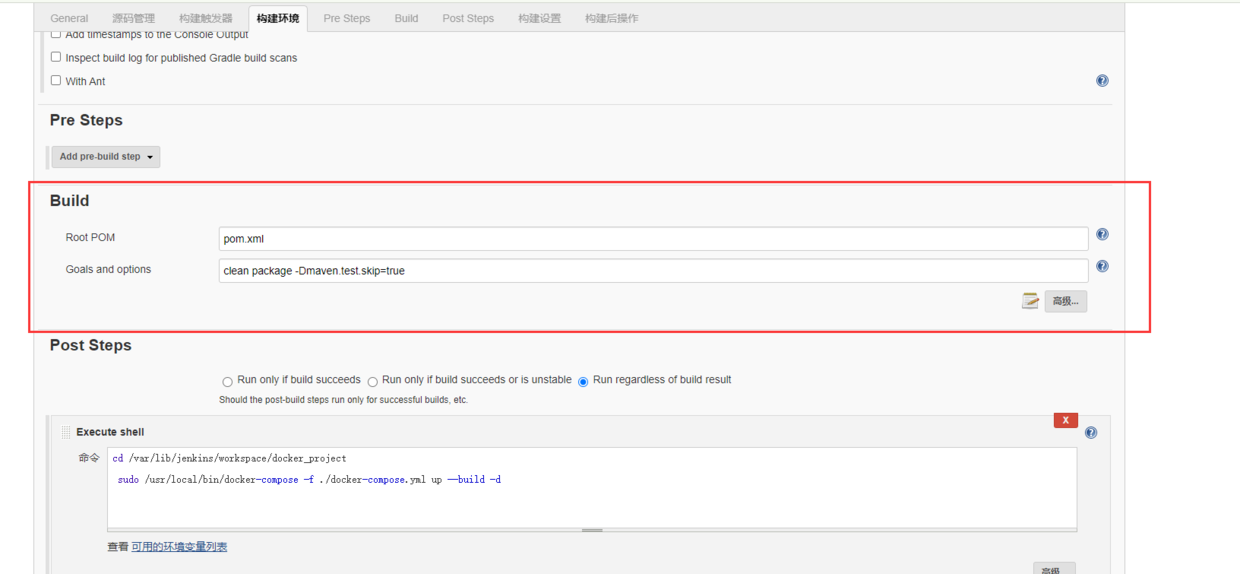Click the shell command textarea resize bar
Image resolution: width=1240 pixels, height=574 pixels.
592,530
